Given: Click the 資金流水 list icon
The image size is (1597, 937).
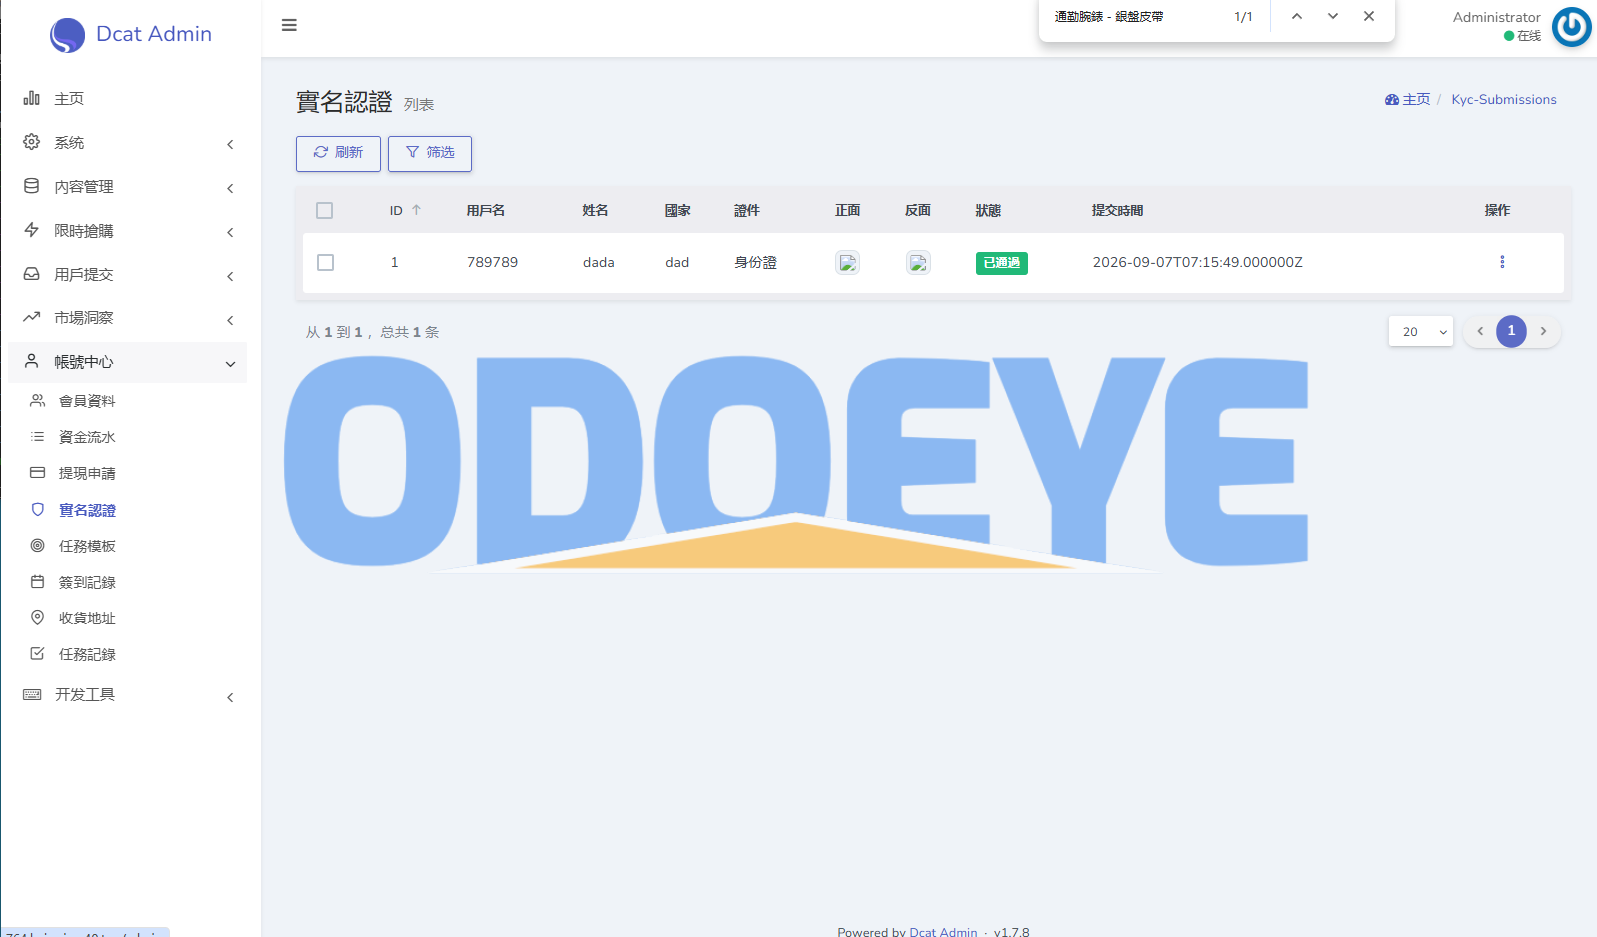Looking at the screenshot, I should tap(37, 436).
